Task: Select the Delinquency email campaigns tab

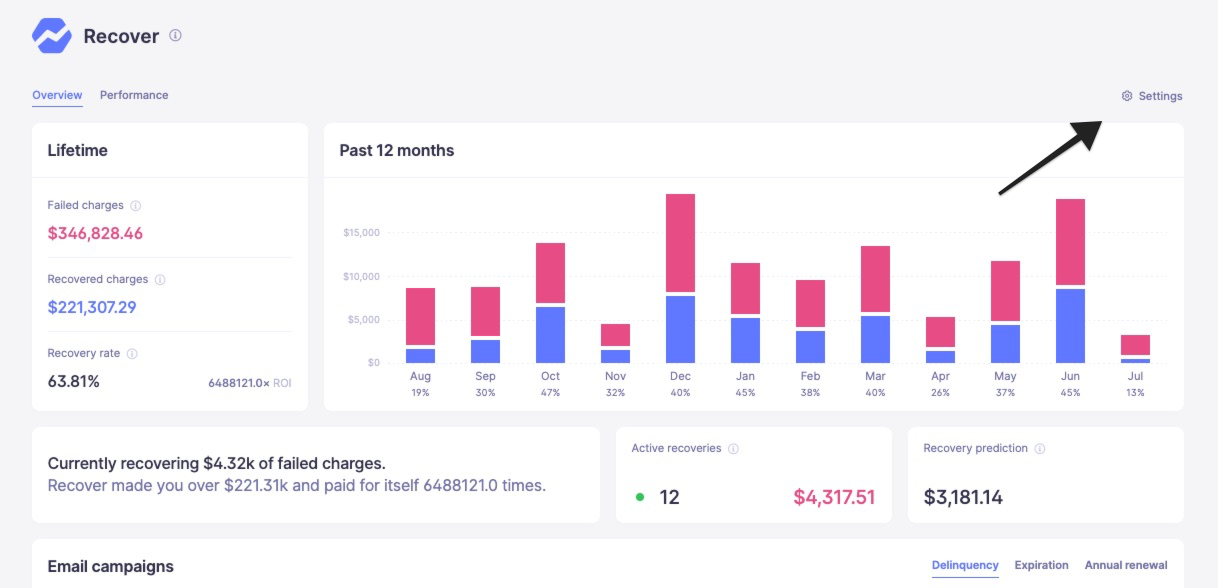Action: [965, 565]
